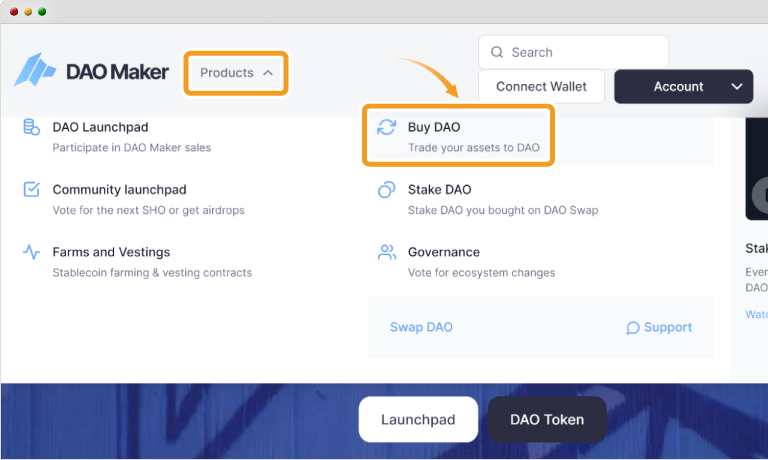This screenshot has height=460, width=768.
Task: Open the DAO Launchpad menu item
Action: (x=118, y=137)
